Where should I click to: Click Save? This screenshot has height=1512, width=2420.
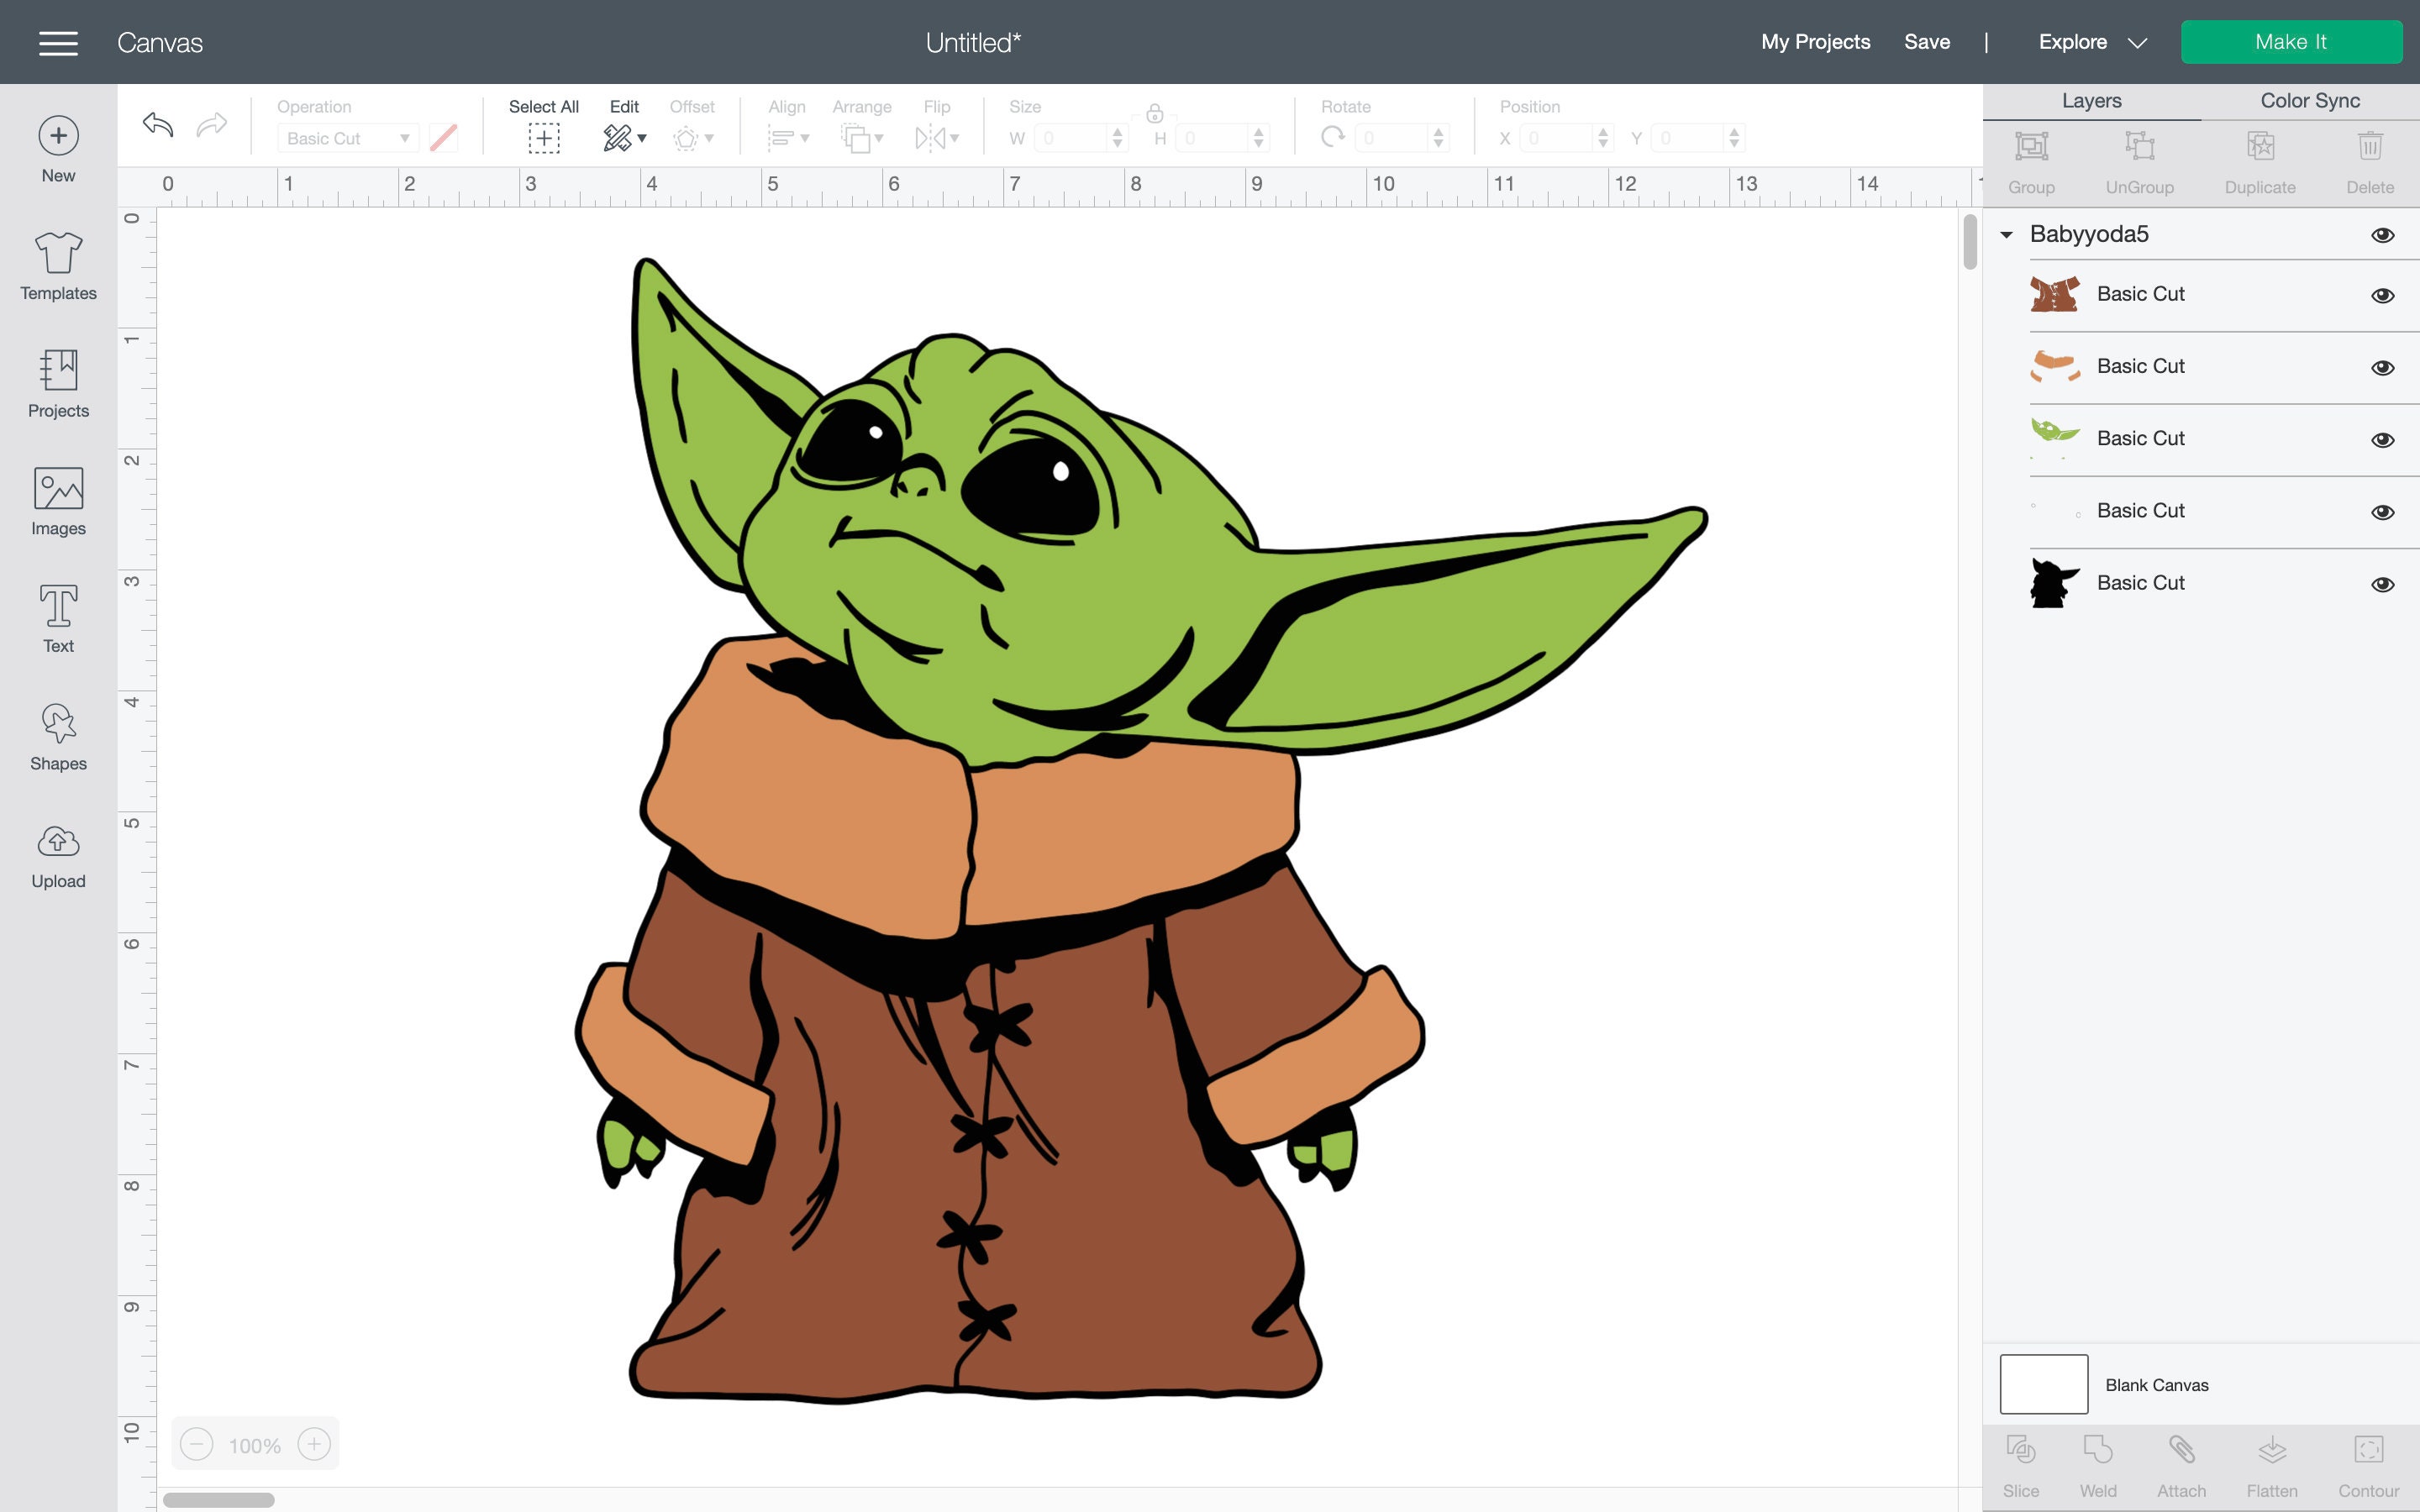pos(1927,42)
